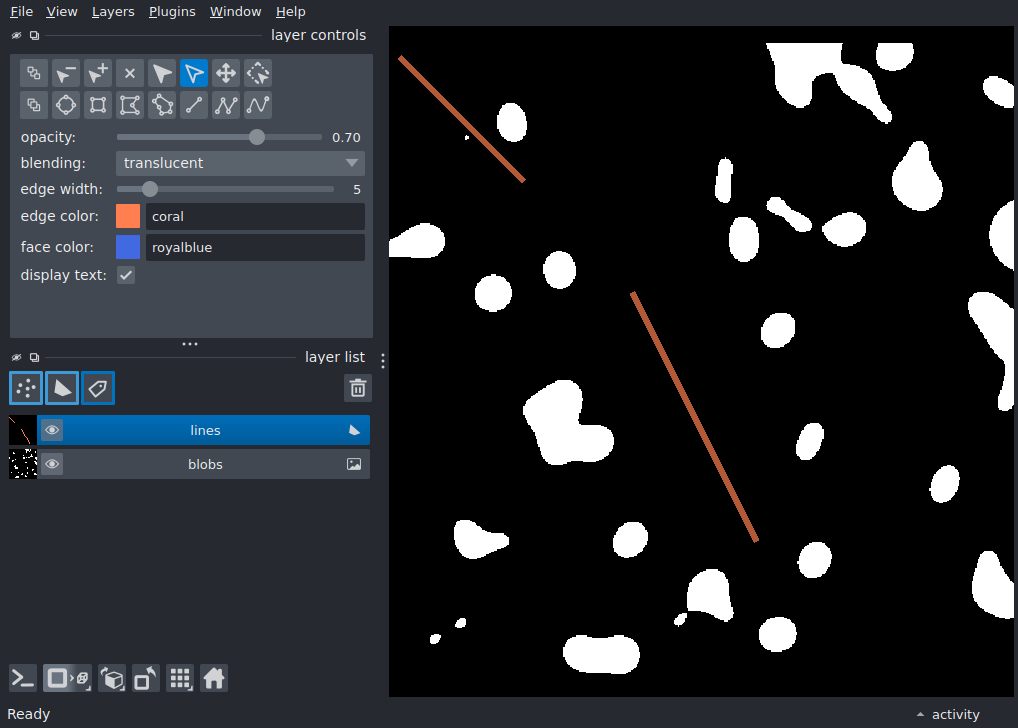Open the coral edge color swatch
1018x728 pixels.
pos(128,216)
